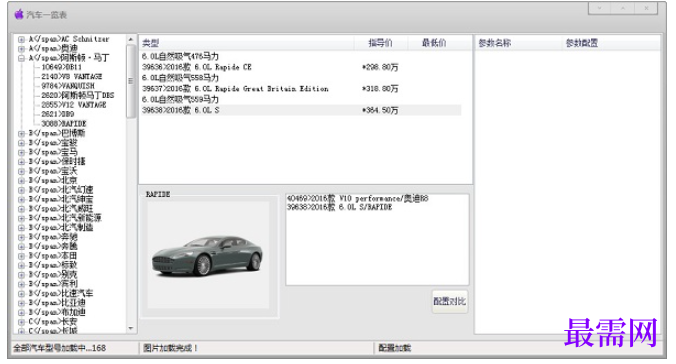Viewport: 676px width, 364px height.
Task: Click the *318.80万 price cell
Action: coord(380,89)
